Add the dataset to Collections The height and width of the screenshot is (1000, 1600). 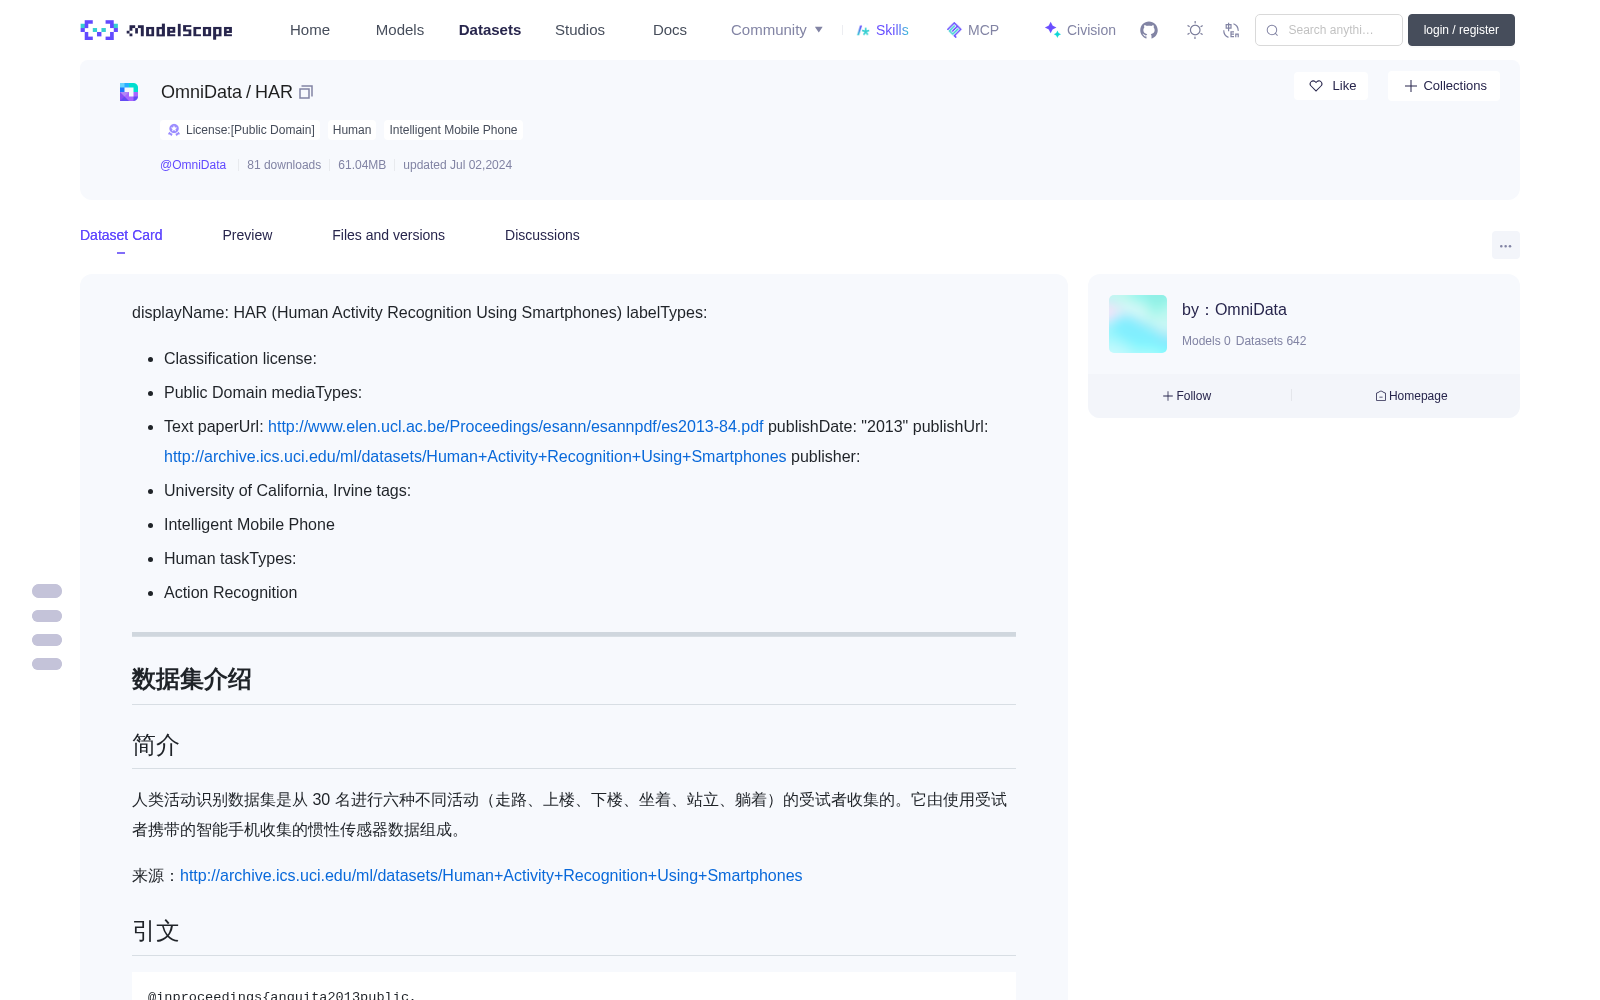[1444, 86]
